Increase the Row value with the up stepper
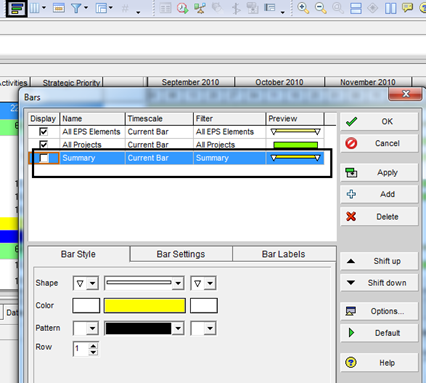The image size is (426, 383). [93, 346]
